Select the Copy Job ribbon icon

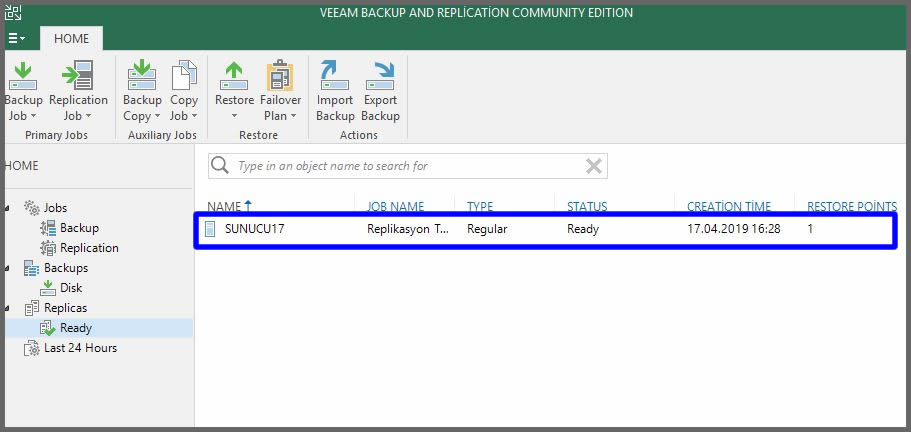[184, 78]
